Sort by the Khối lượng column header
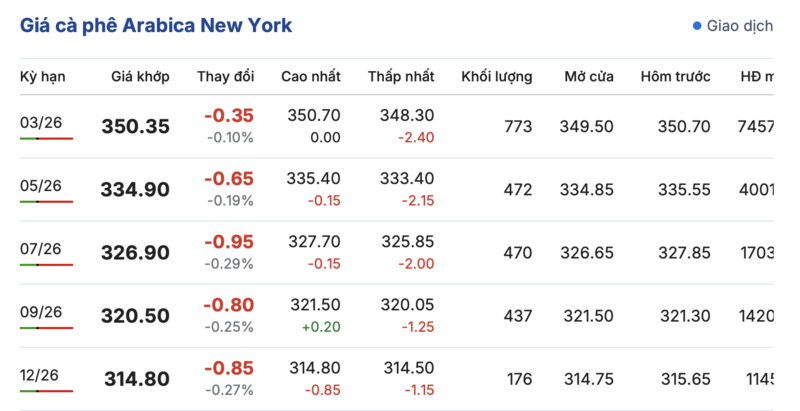 (x=496, y=77)
